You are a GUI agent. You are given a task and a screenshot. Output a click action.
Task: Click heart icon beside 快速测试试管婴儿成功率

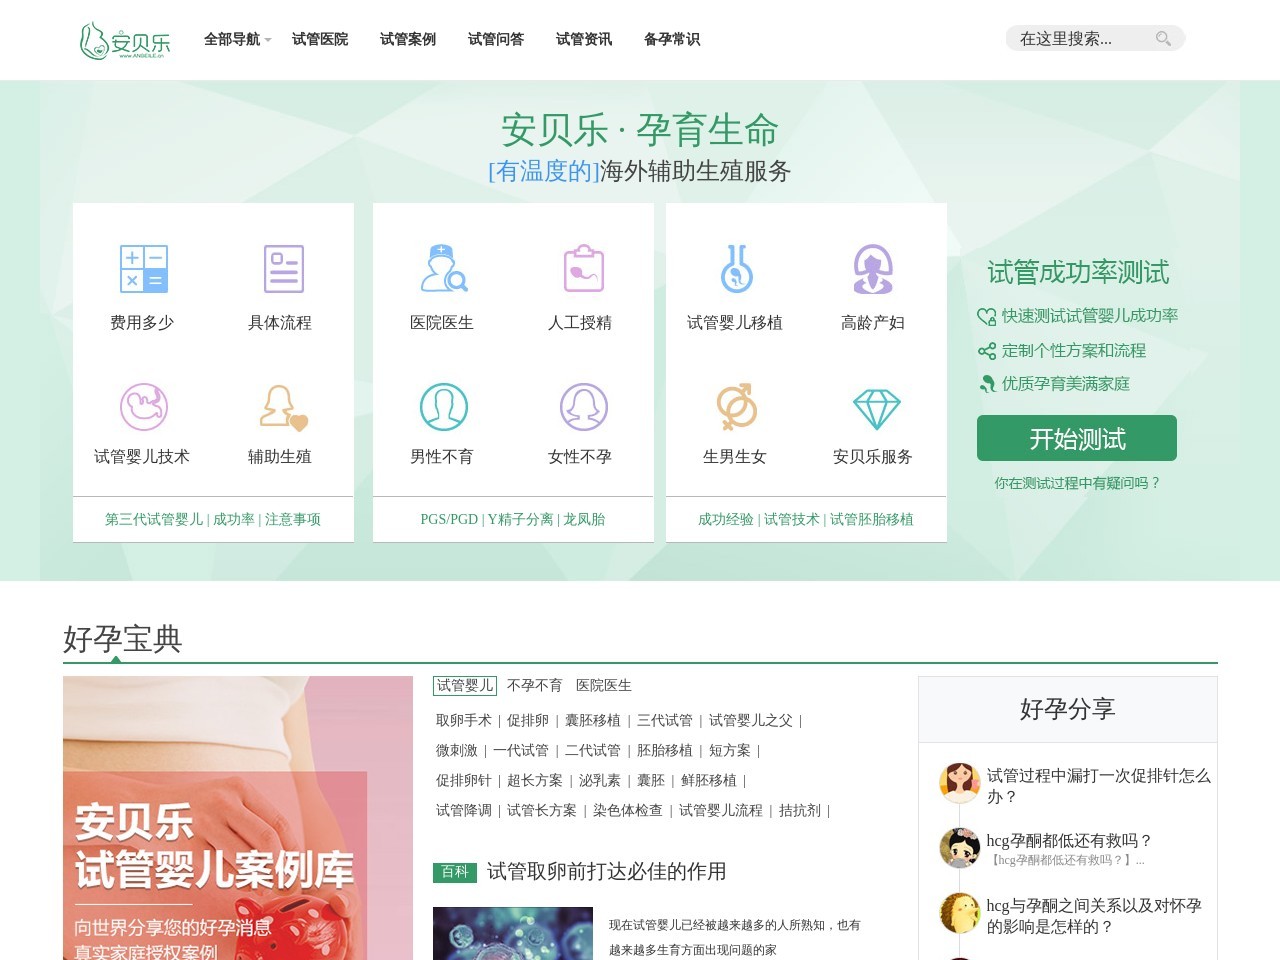[x=987, y=317]
